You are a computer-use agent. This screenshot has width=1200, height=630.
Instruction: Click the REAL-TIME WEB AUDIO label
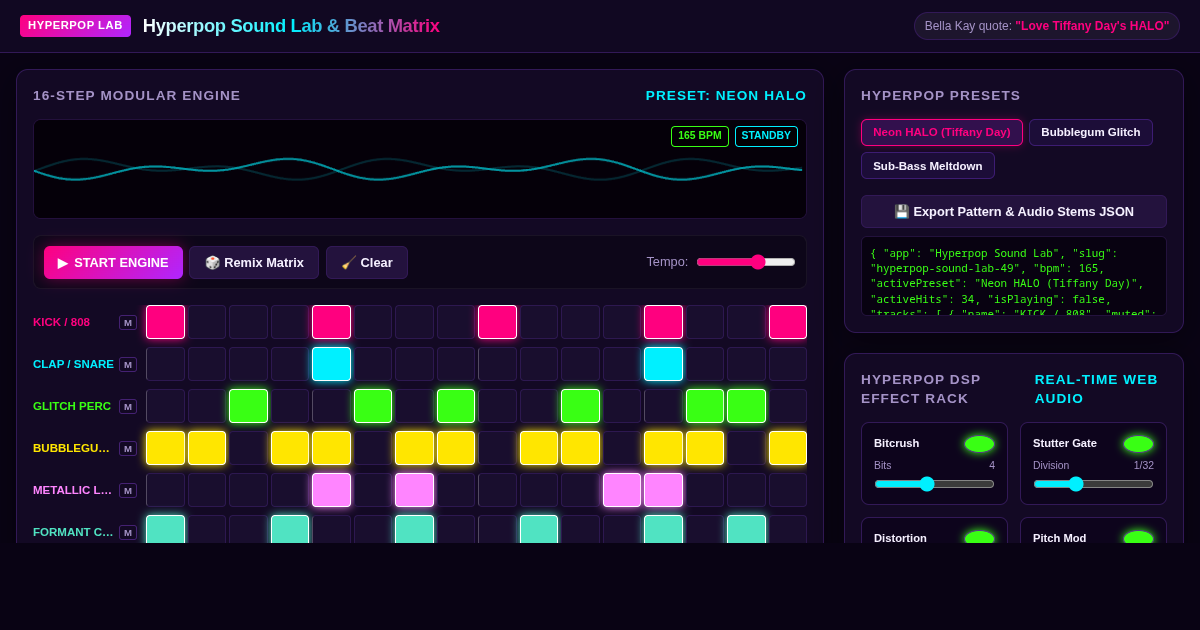click(1096, 389)
